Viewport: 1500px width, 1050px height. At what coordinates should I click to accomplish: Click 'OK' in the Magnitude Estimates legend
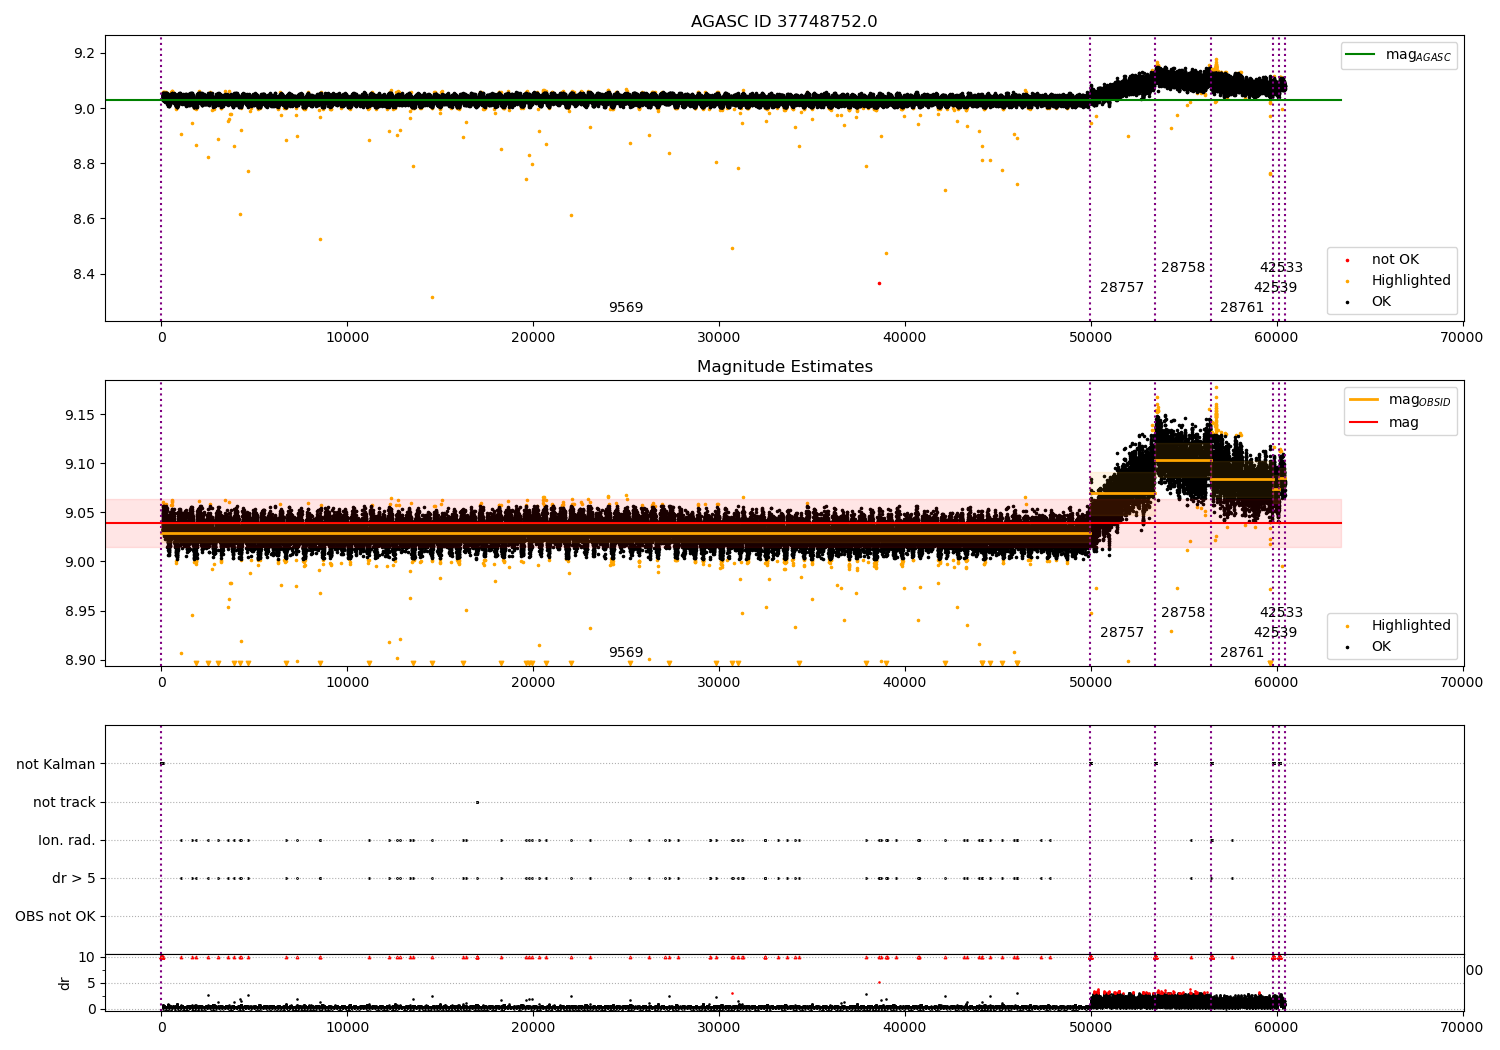coord(1370,647)
